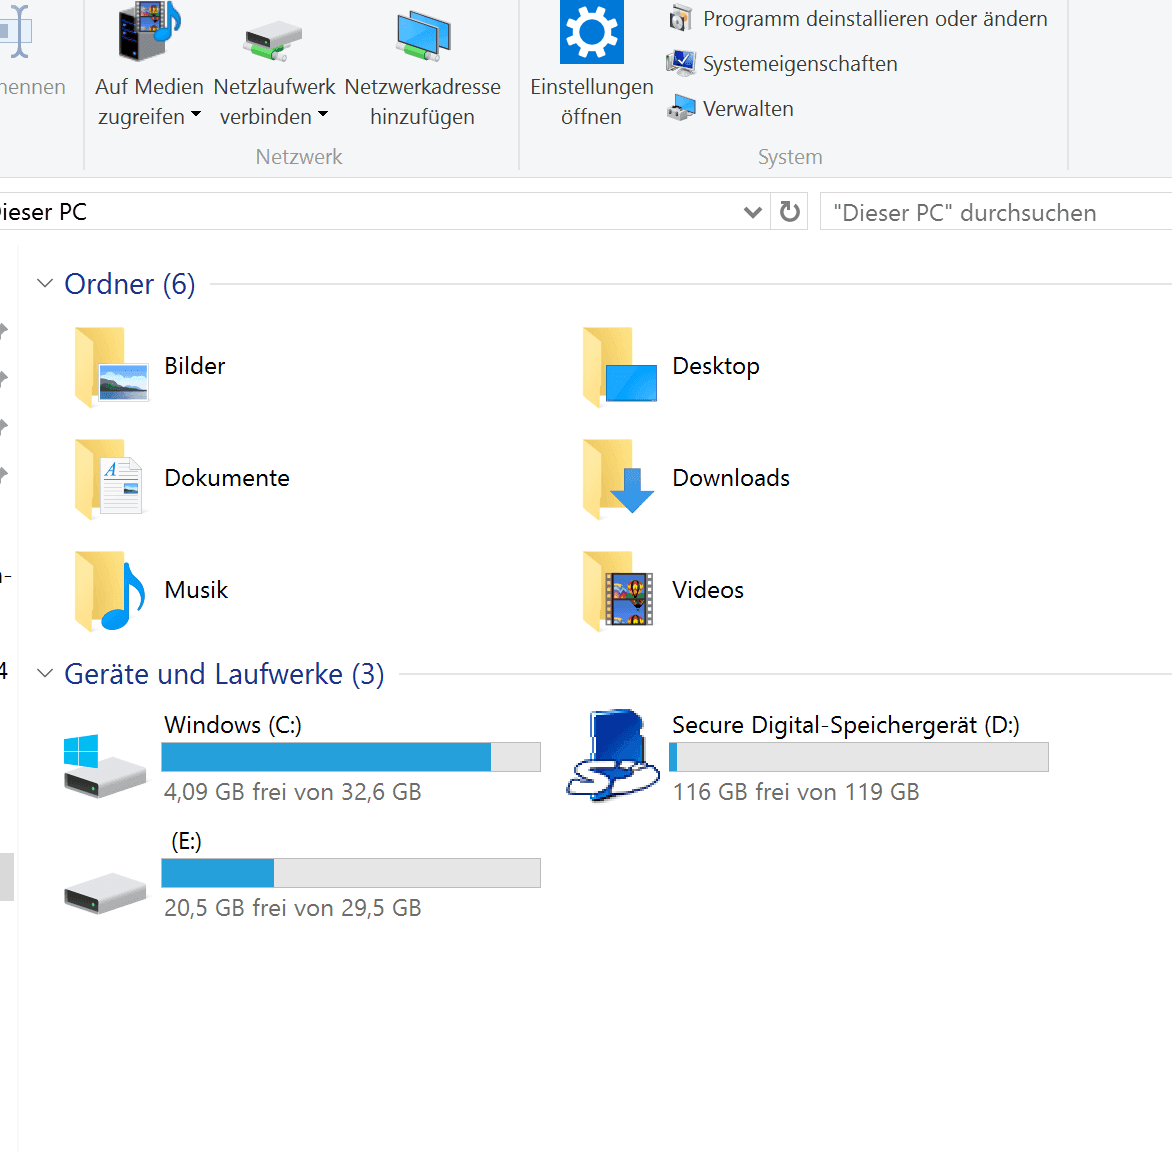Click the Downloads folder name

731,478
